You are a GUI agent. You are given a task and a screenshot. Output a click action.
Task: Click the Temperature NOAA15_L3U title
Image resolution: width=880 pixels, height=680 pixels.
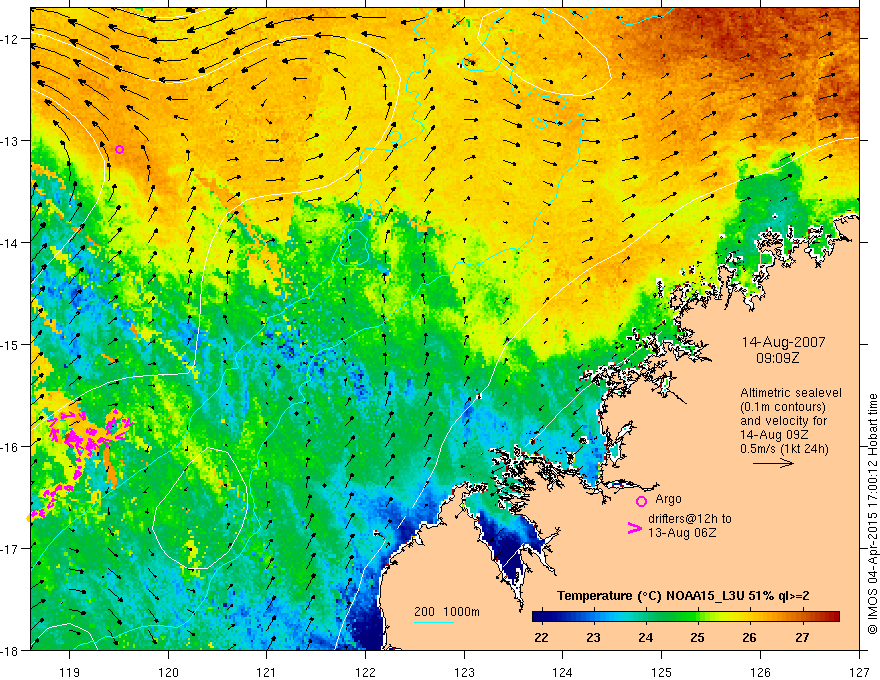(x=683, y=596)
